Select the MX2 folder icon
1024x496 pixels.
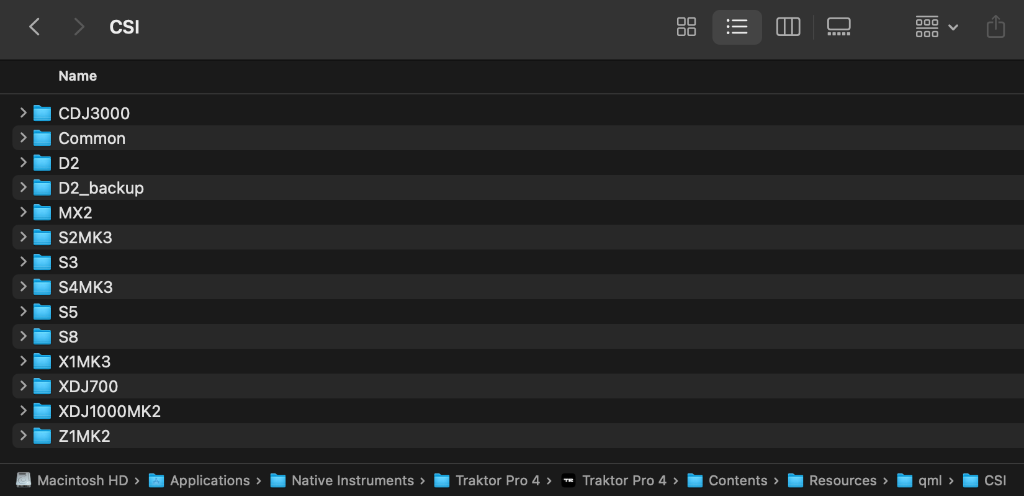coord(42,213)
